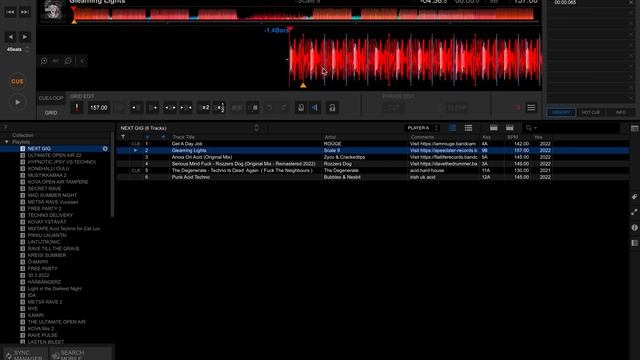Switch to the GRID panel tab
Screen dimensions: 640x360
click(51, 113)
